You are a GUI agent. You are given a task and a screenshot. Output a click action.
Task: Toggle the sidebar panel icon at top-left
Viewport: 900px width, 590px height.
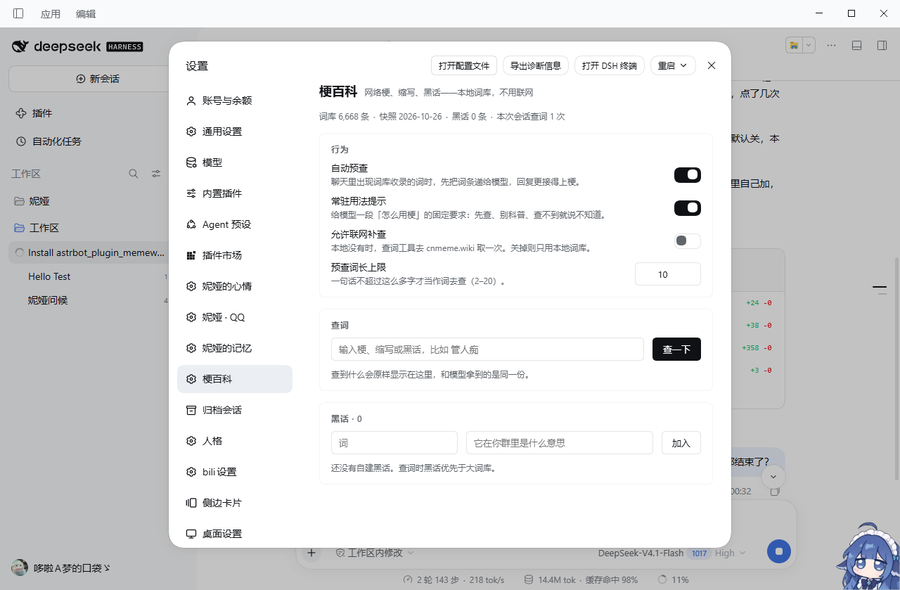[x=18, y=13]
